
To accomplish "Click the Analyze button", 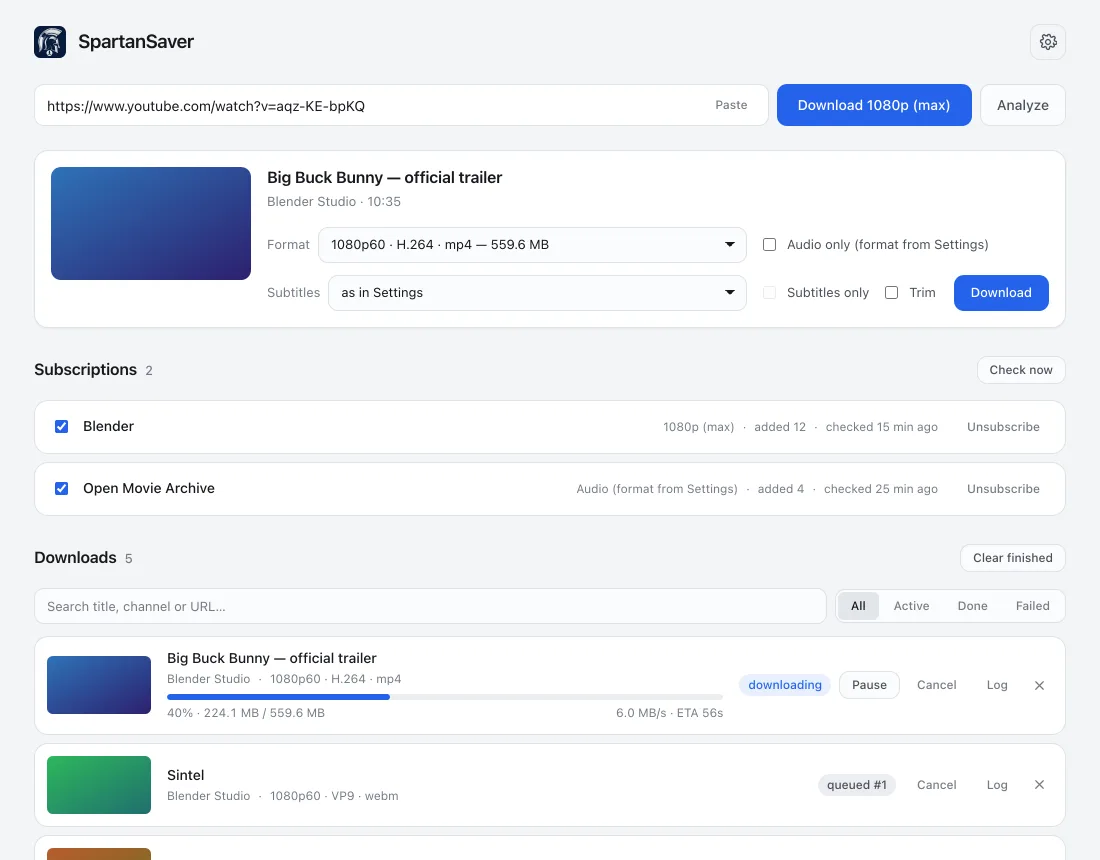I will click(x=1023, y=105).
